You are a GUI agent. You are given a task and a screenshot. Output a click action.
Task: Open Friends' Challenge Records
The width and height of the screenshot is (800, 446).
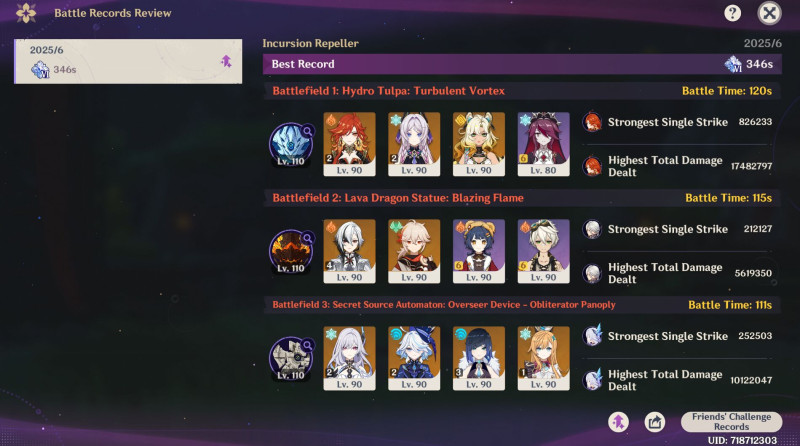[x=731, y=422]
